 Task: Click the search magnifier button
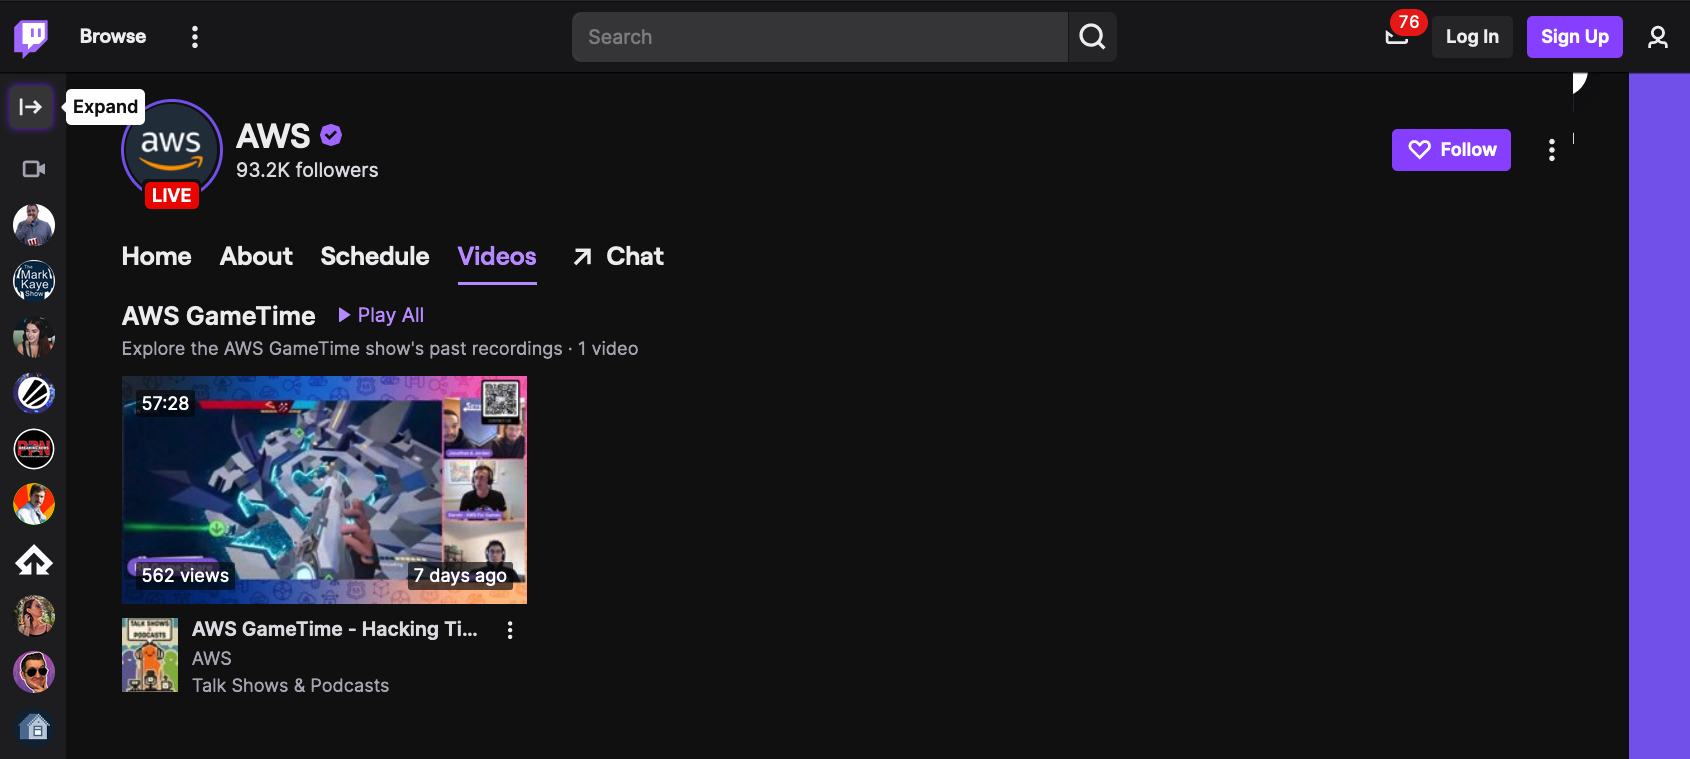pos(1092,37)
